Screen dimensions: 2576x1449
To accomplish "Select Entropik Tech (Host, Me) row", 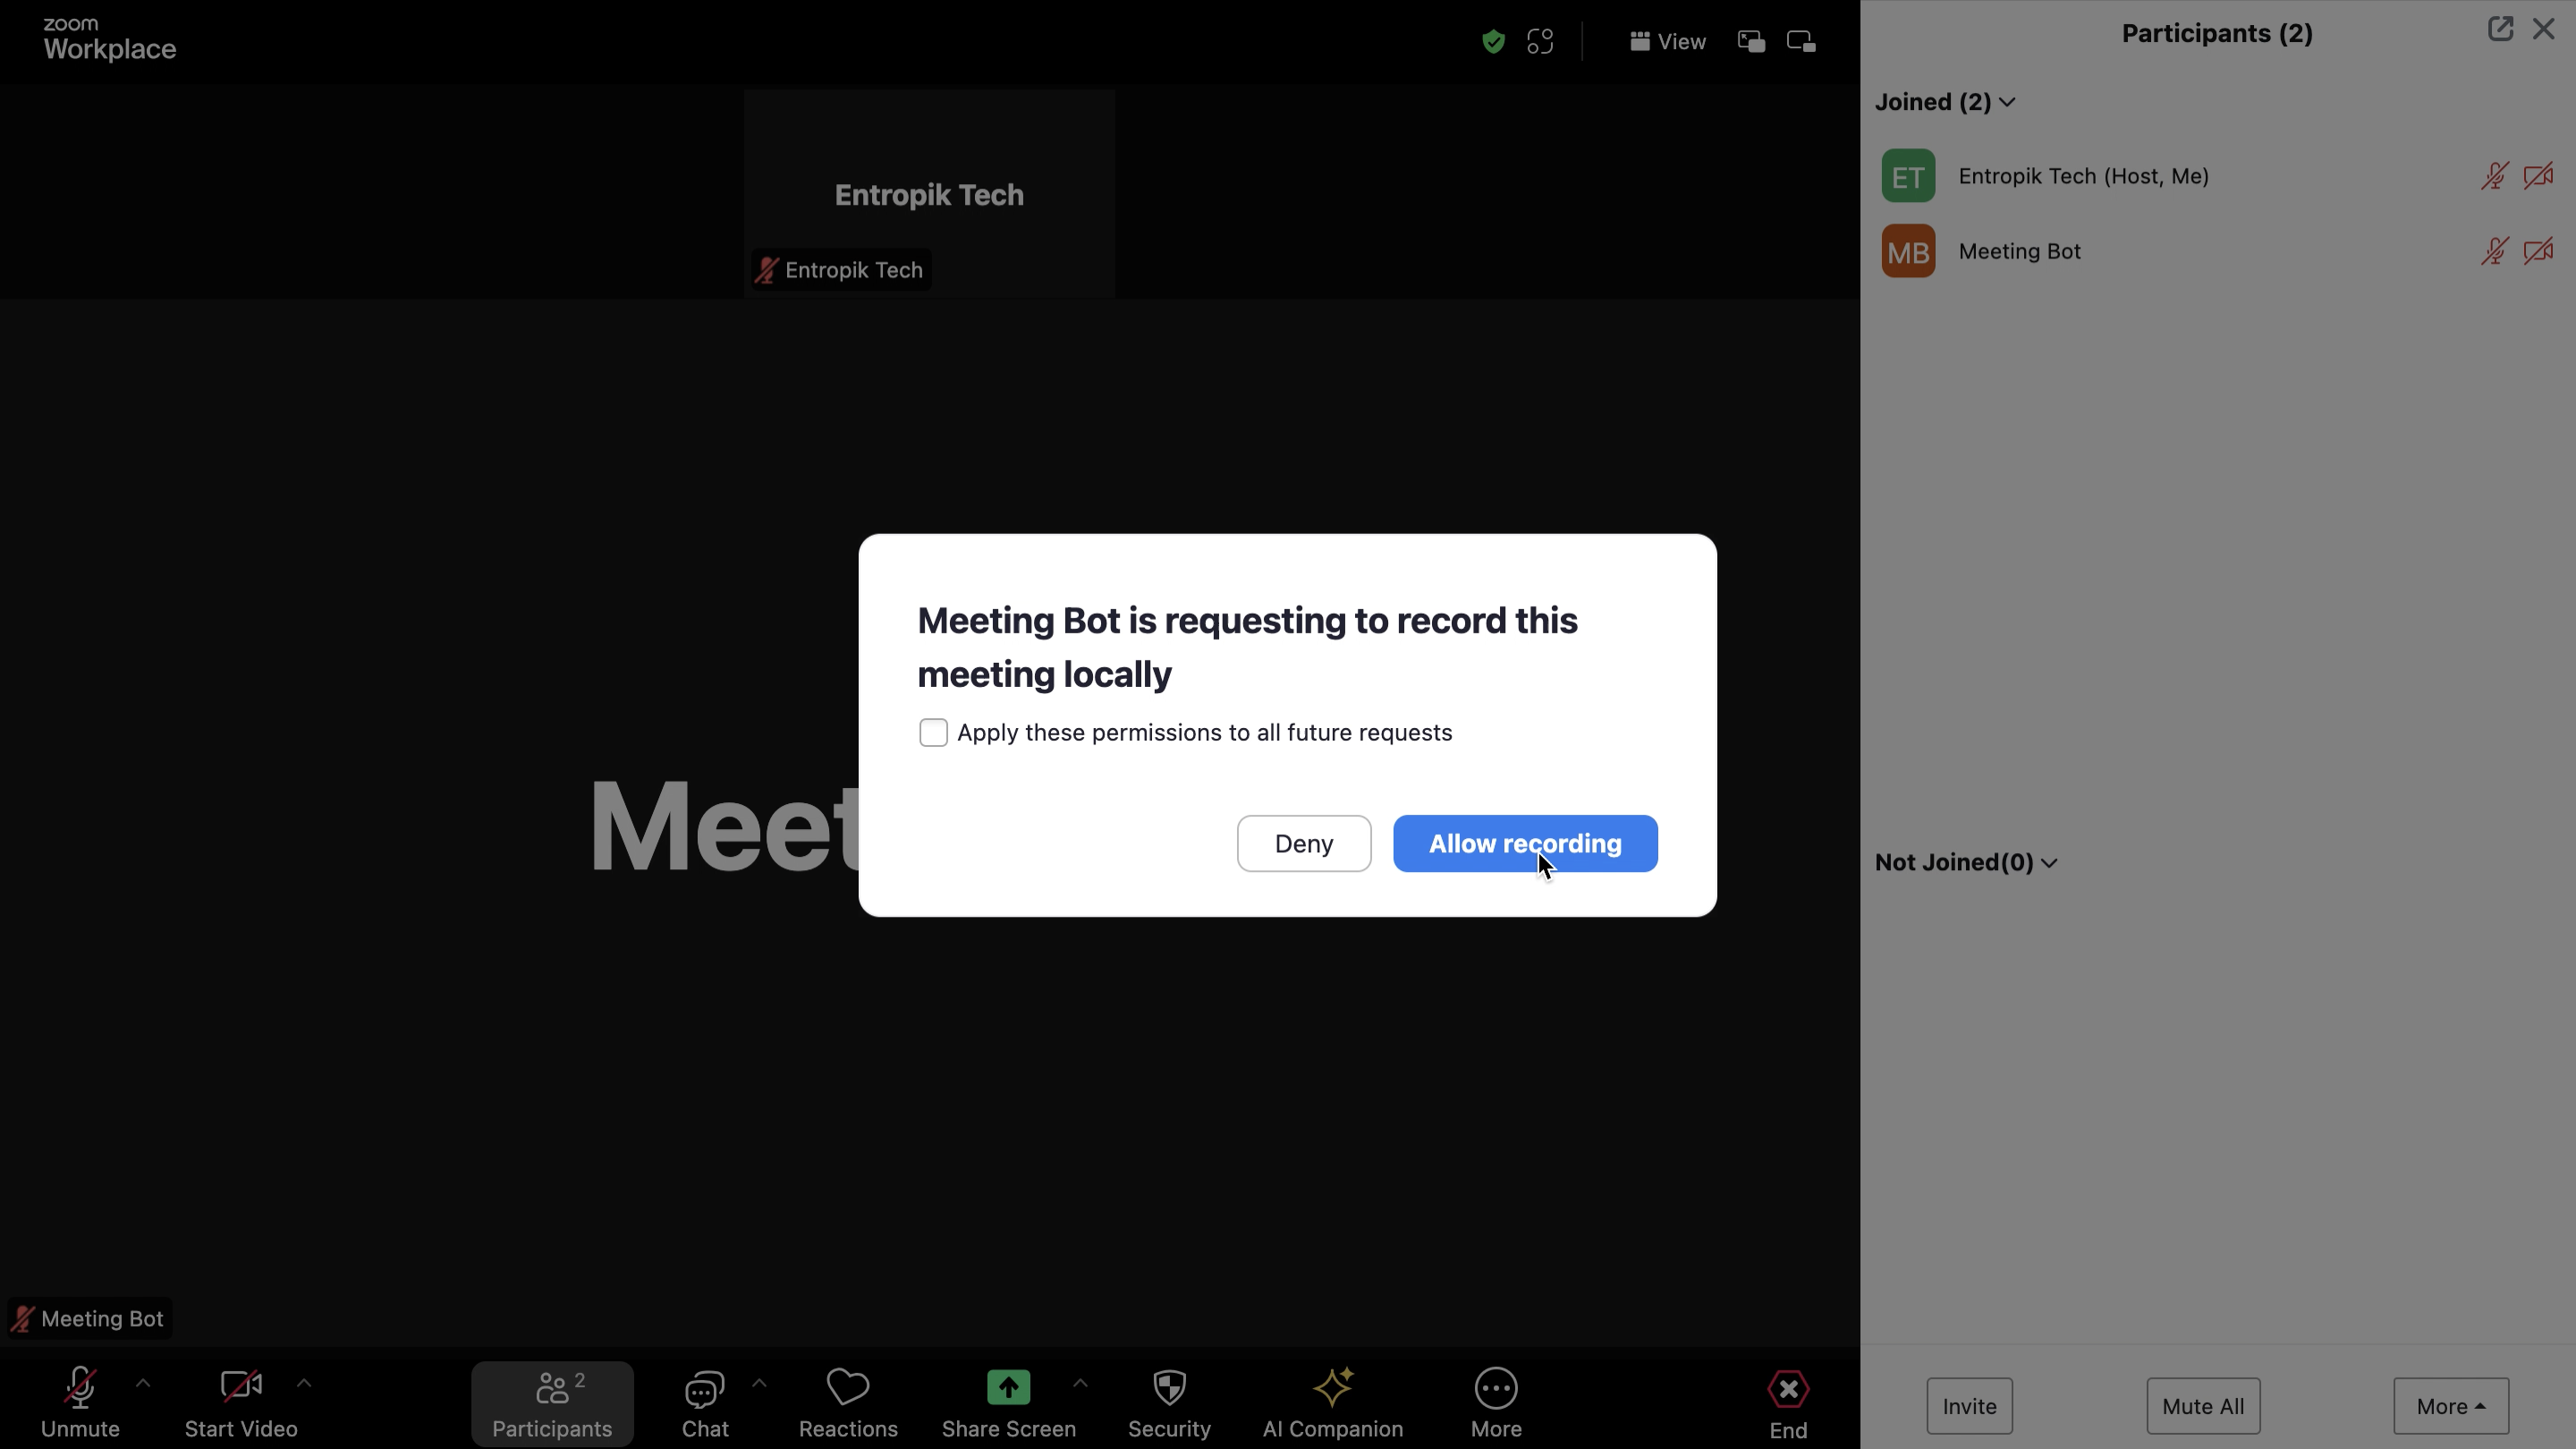I will click(2217, 176).
